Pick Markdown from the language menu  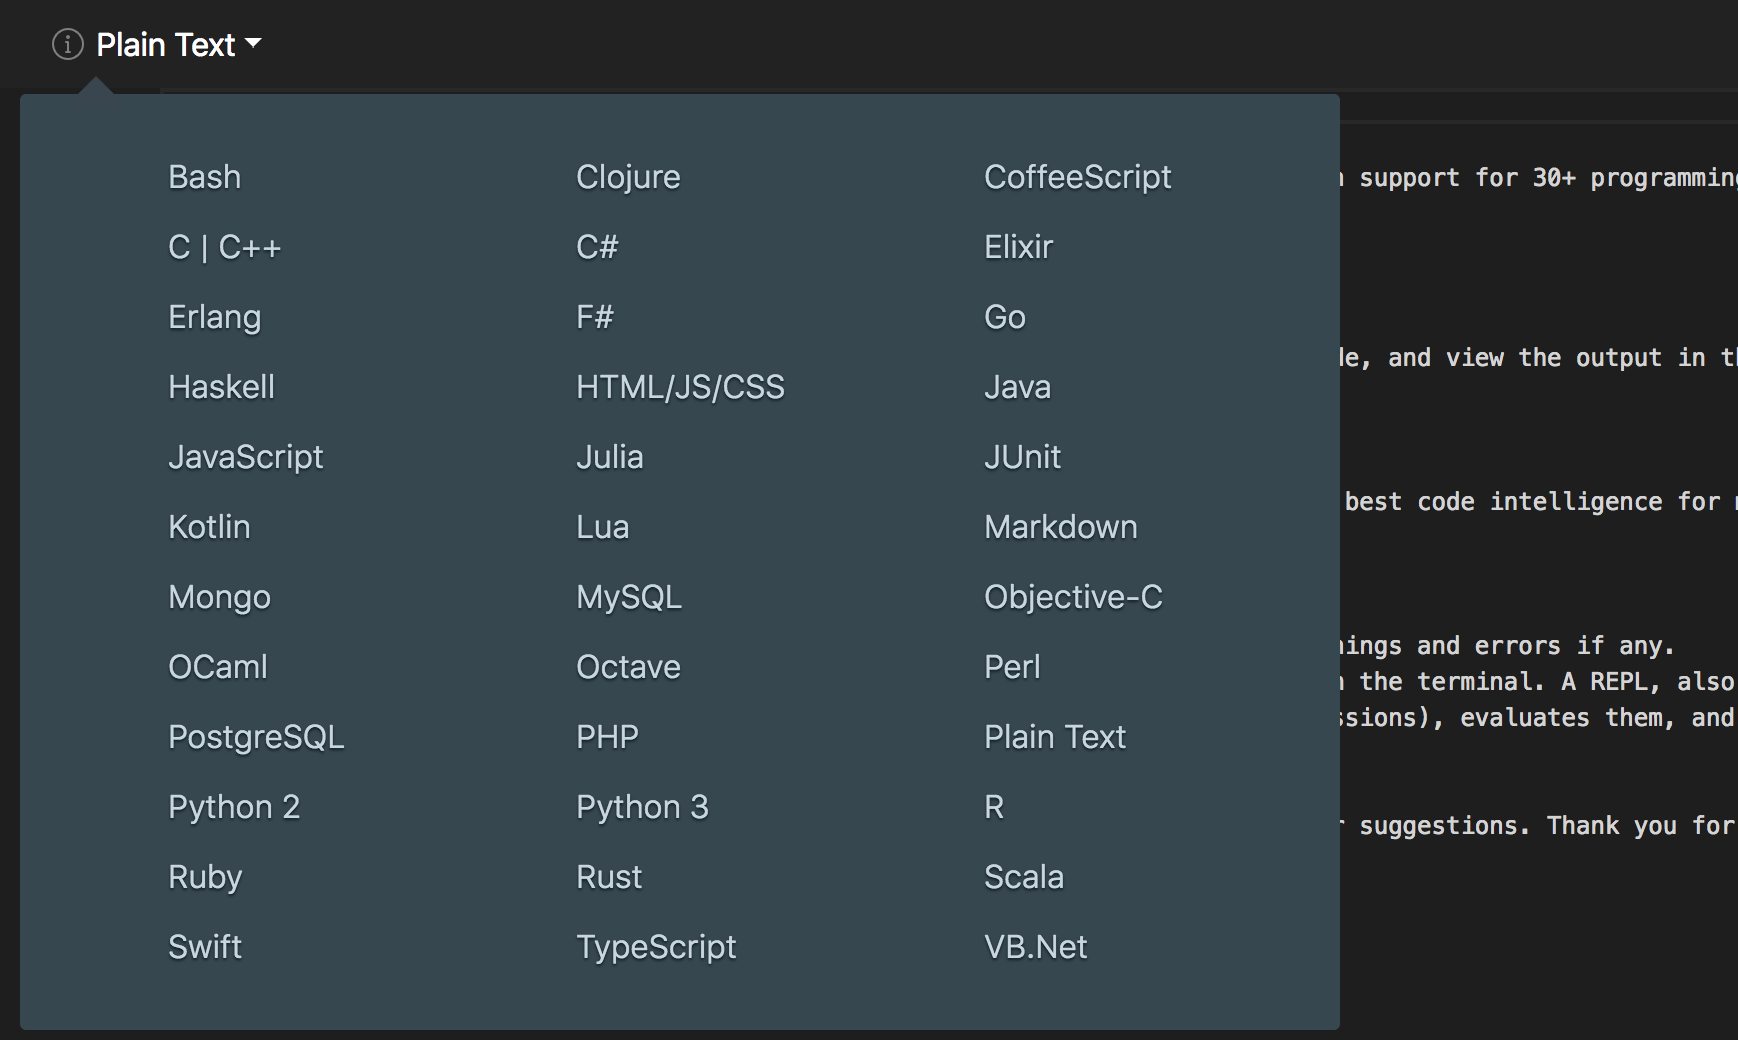coord(1061,526)
